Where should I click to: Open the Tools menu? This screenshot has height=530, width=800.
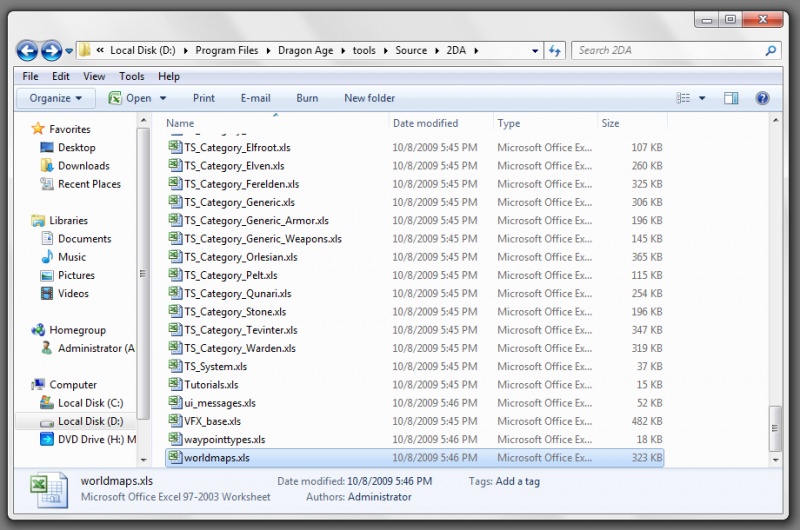[131, 76]
